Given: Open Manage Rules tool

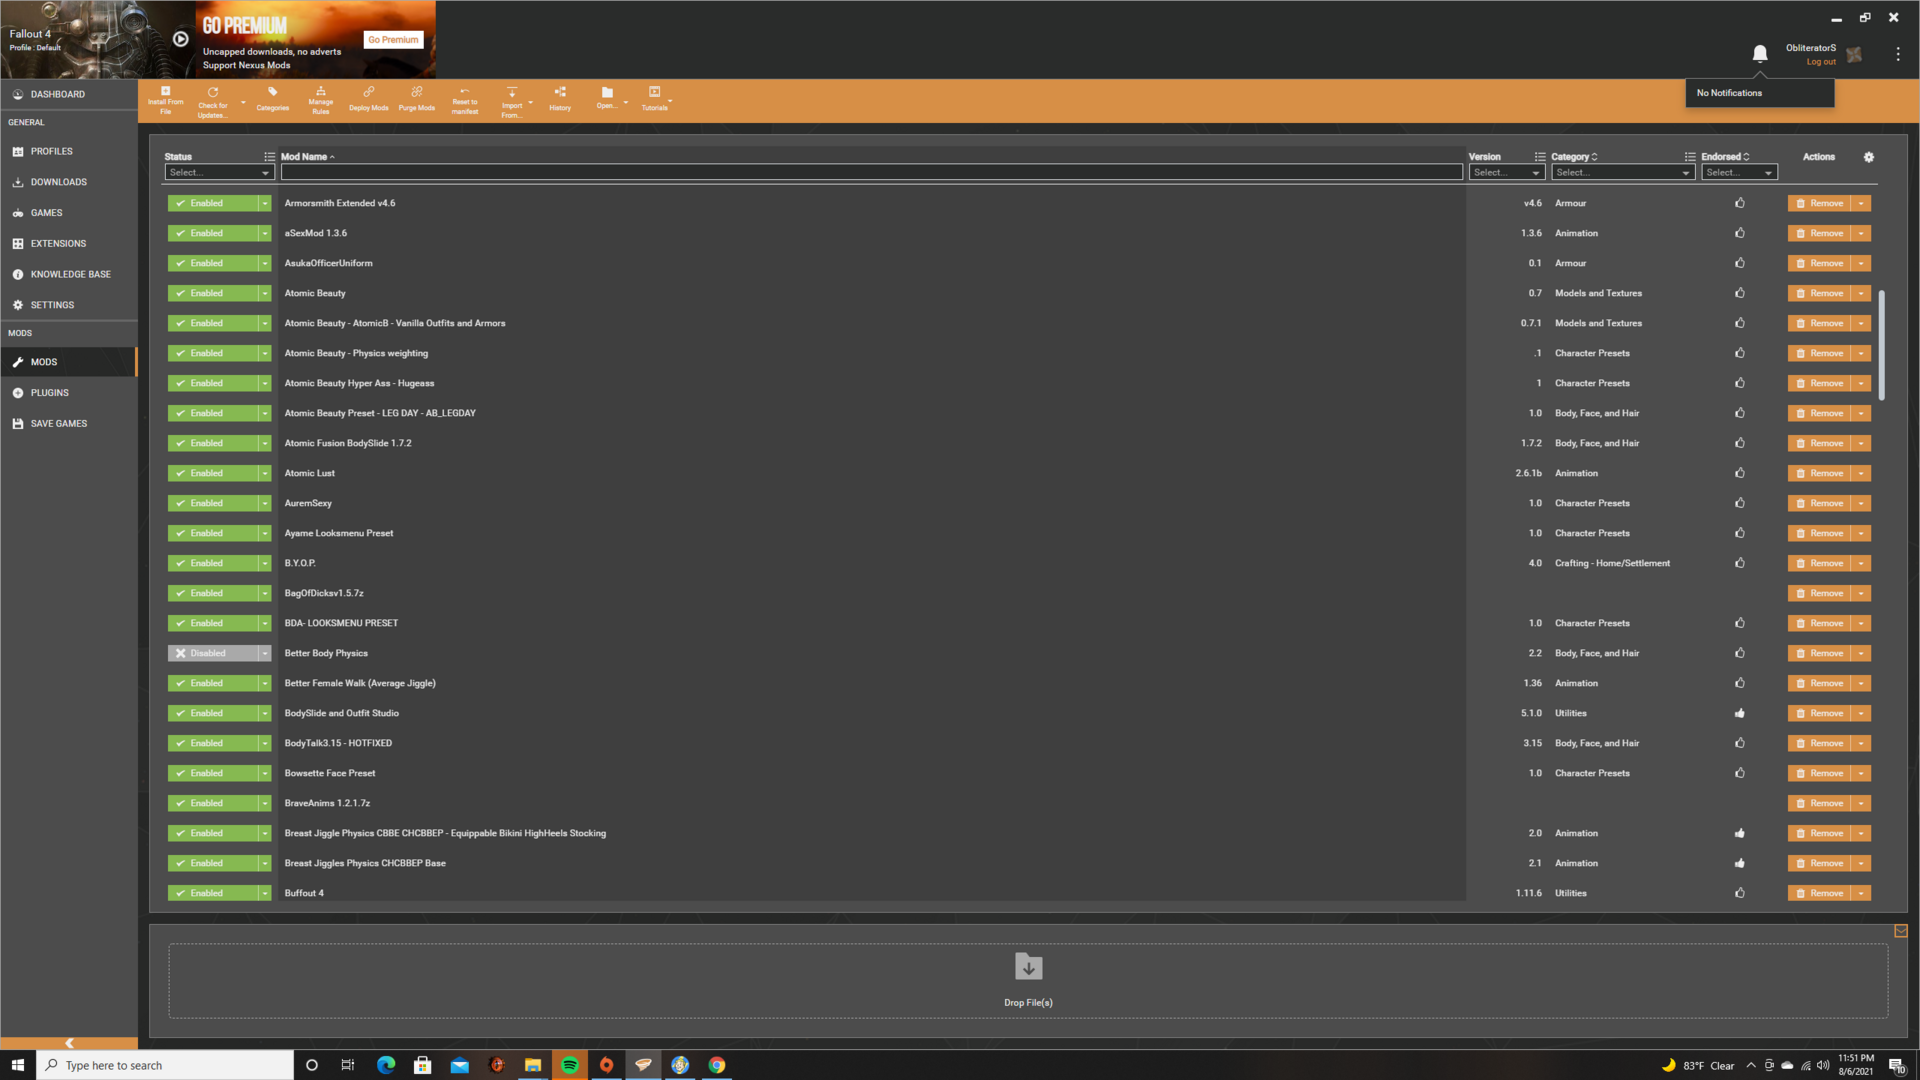Looking at the screenshot, I should 320,100.
